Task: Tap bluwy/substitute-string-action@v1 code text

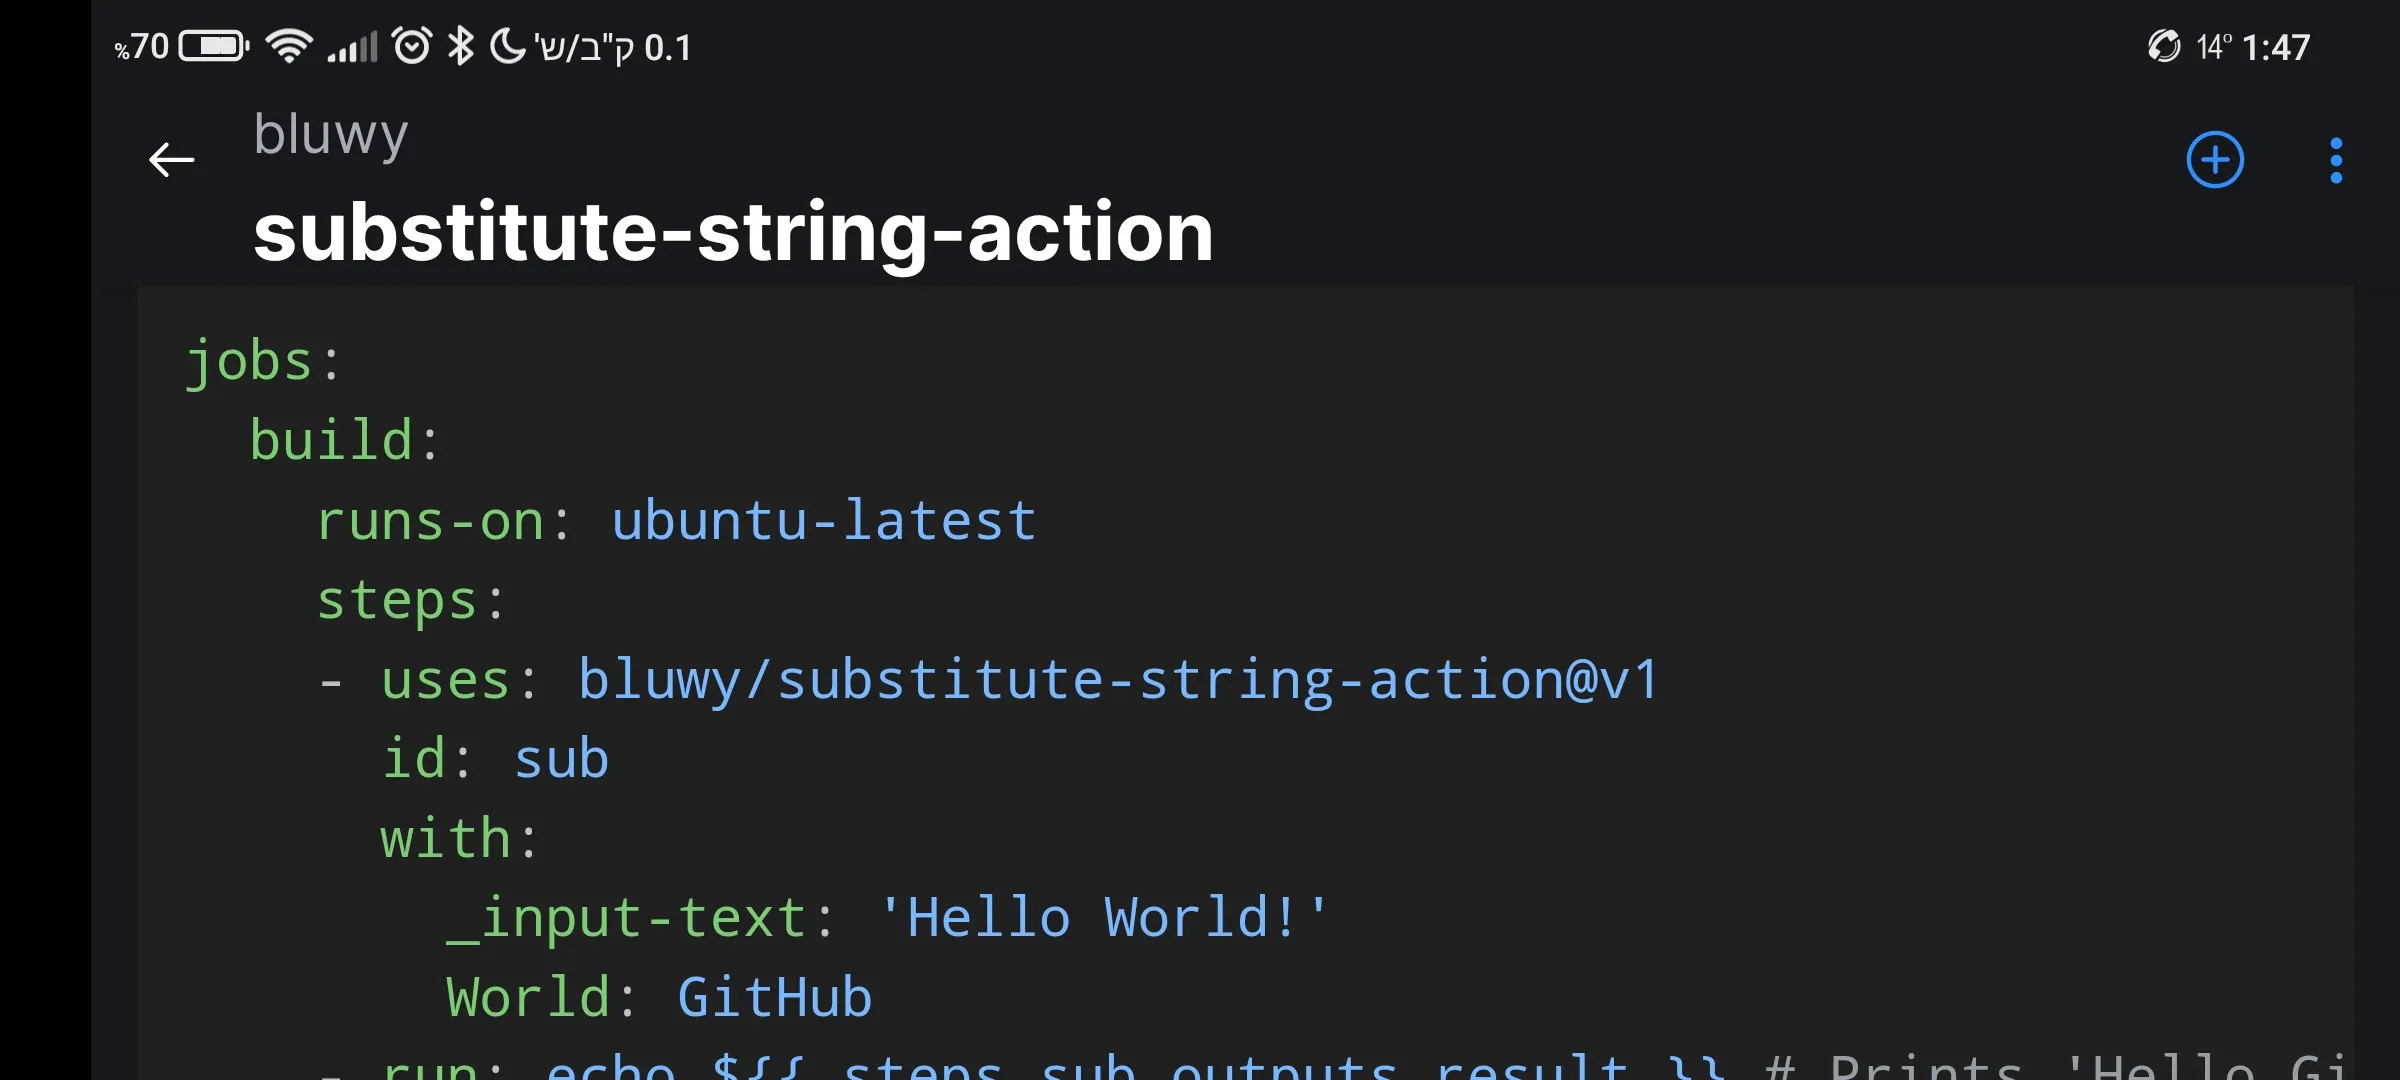Action: click(1118, 681)
